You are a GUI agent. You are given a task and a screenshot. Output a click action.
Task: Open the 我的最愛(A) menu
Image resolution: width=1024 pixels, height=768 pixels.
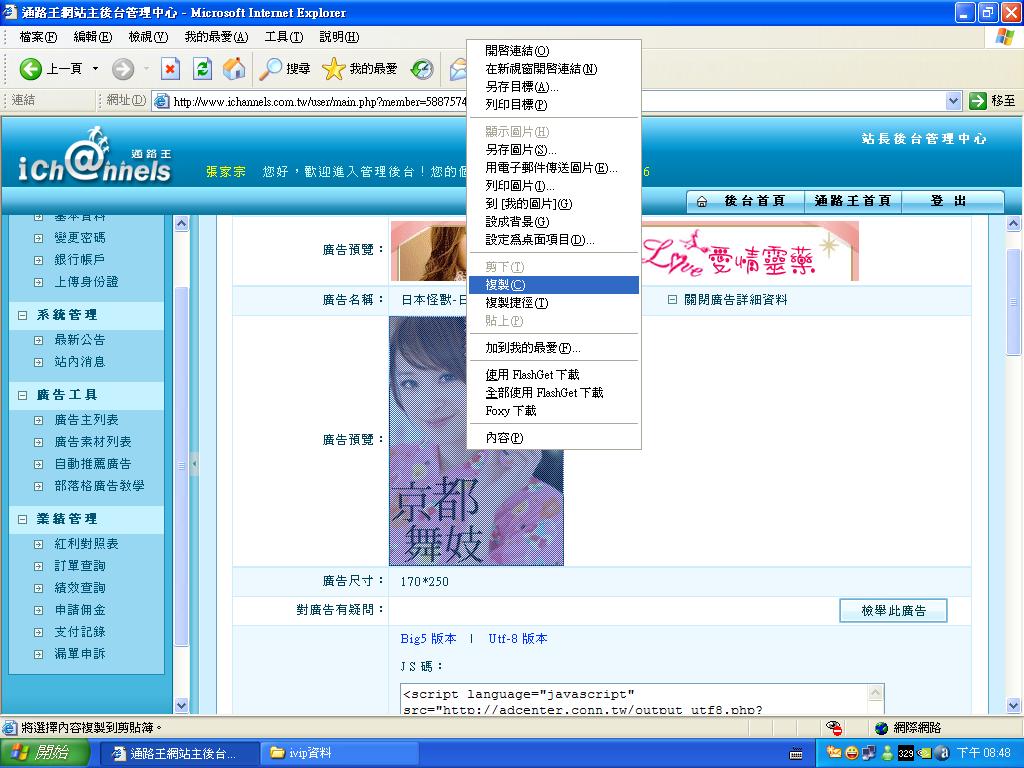[x=216, y=37]
